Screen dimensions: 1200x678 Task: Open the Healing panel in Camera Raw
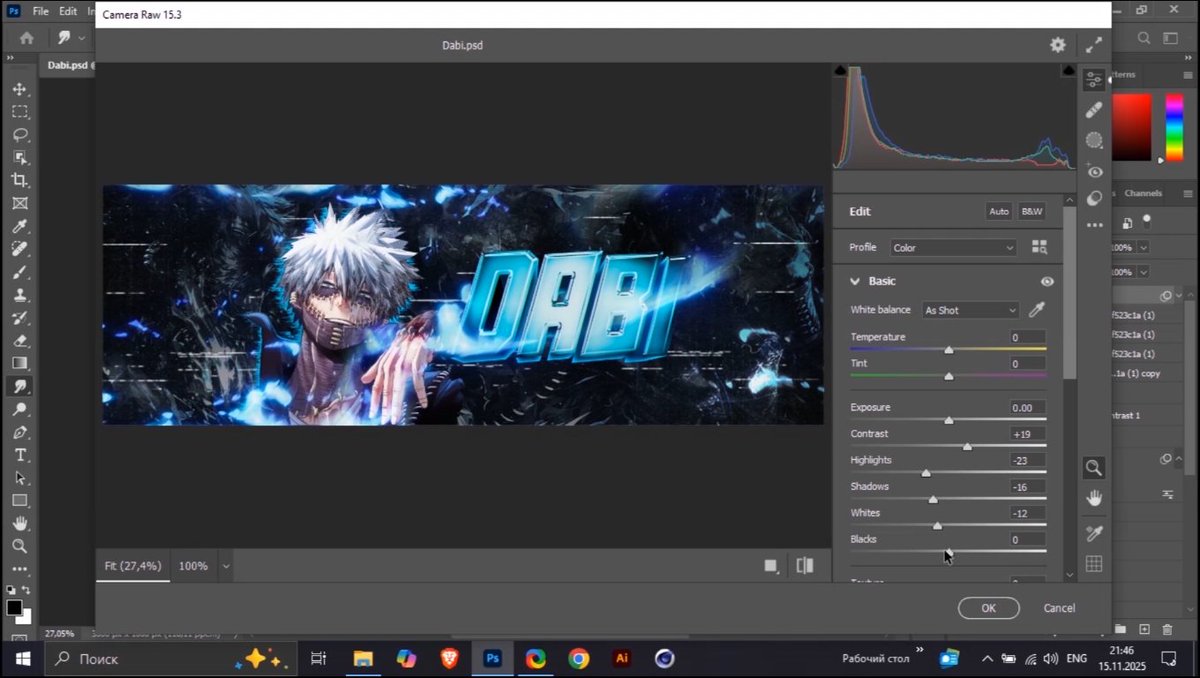tap(1094, 110)
